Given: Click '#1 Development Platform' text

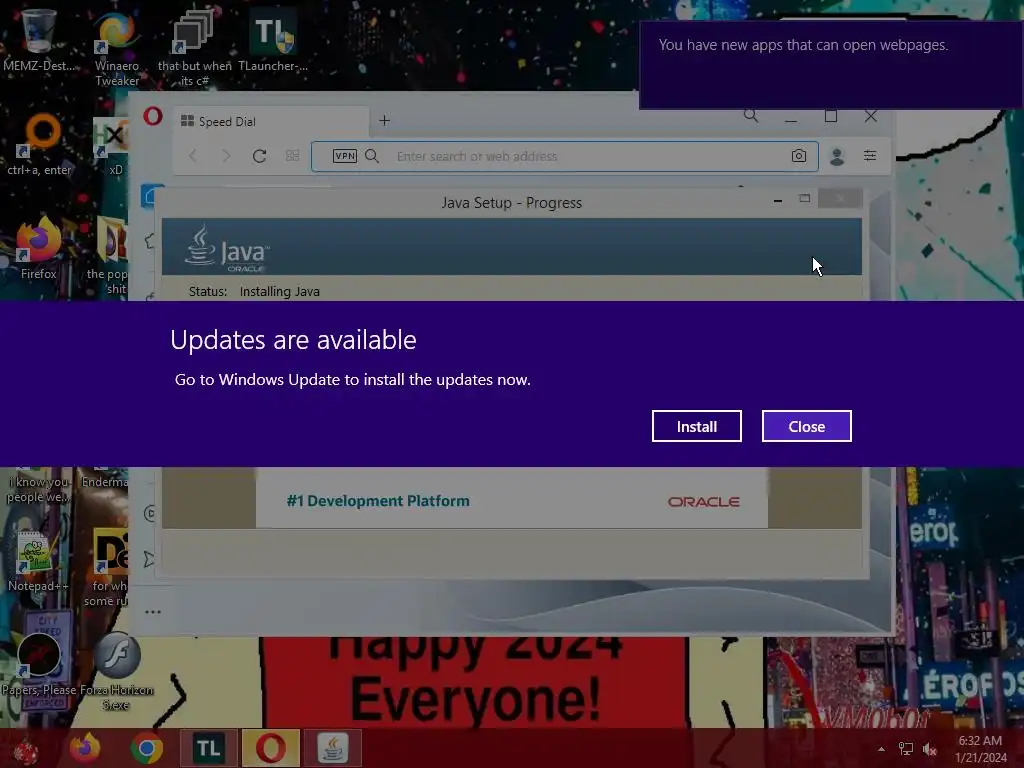Looking at the screenshot, I should (378, 501).
